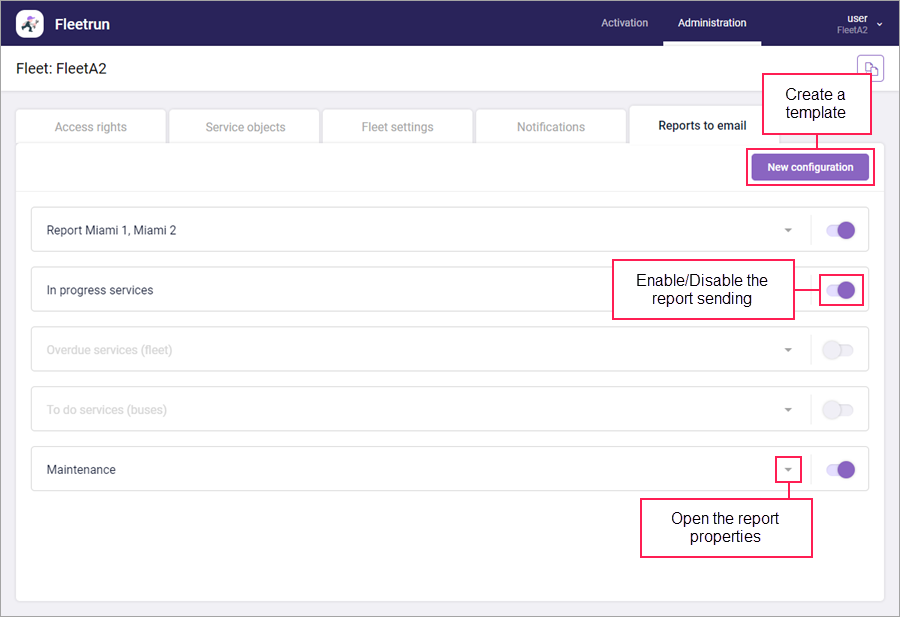Screen dimensions: 900x617
Task: Open the user account menu chevron
Action: click(879, 24)
